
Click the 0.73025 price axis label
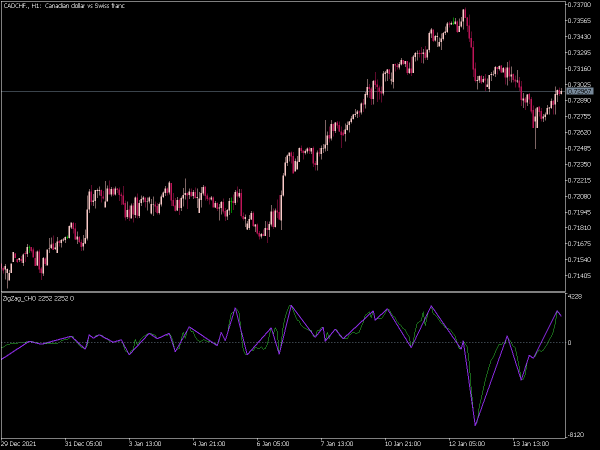click(580, 85)
